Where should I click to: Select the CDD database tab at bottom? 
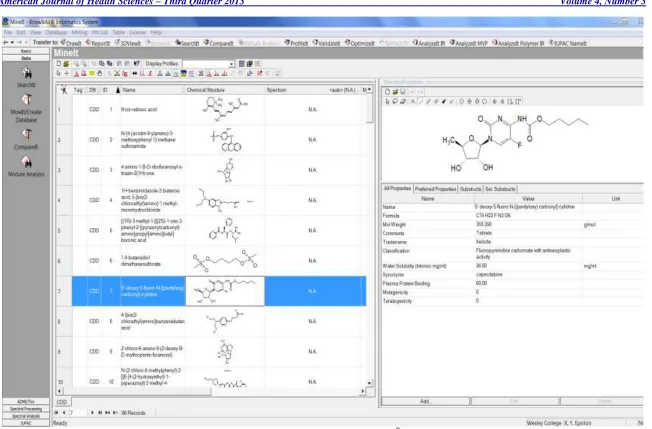tap(62, 402)
